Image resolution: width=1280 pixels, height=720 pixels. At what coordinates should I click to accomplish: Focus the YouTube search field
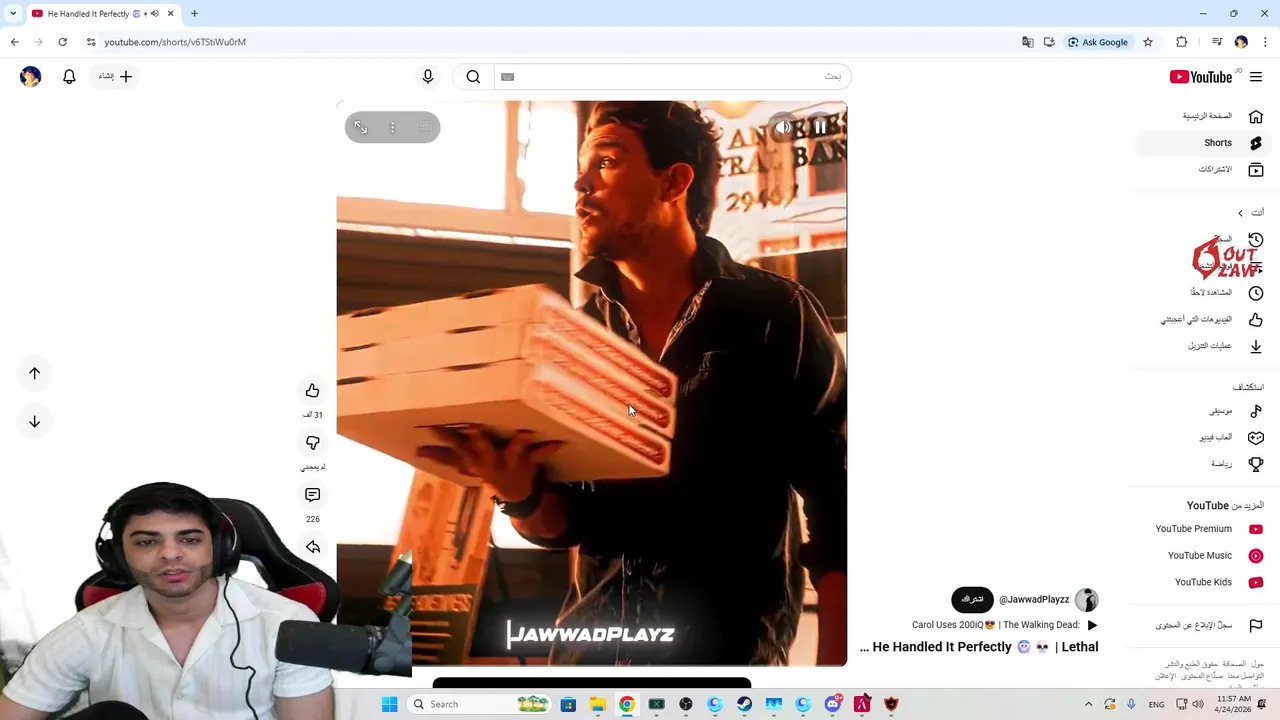point(671,77)
